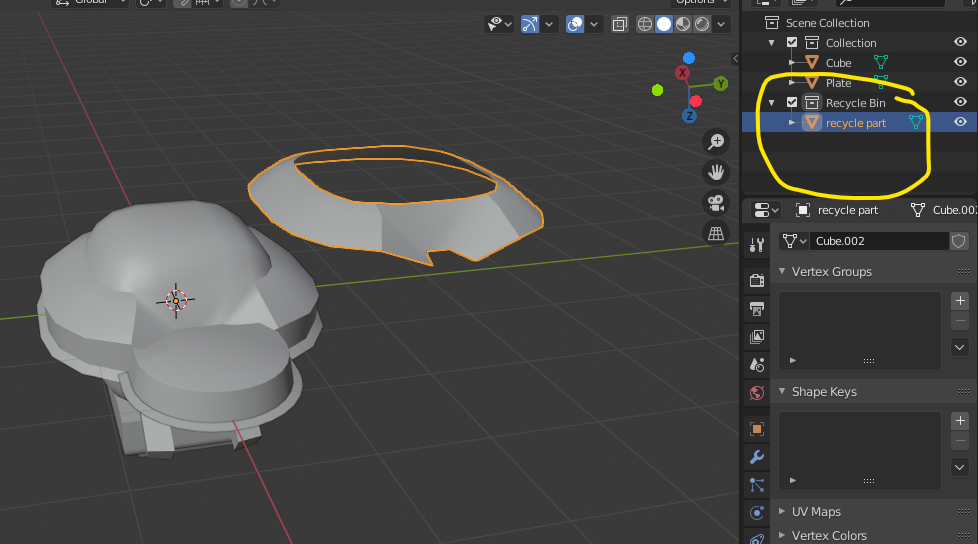
Task: Hide the Cube object in the outliner
Action: pos(961,62)
